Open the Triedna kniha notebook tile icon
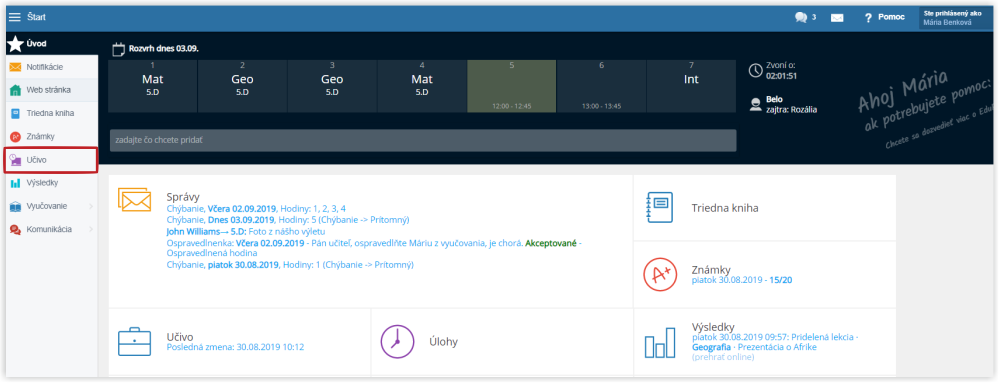Screen dimensions: 999x383 click(660, 207)
